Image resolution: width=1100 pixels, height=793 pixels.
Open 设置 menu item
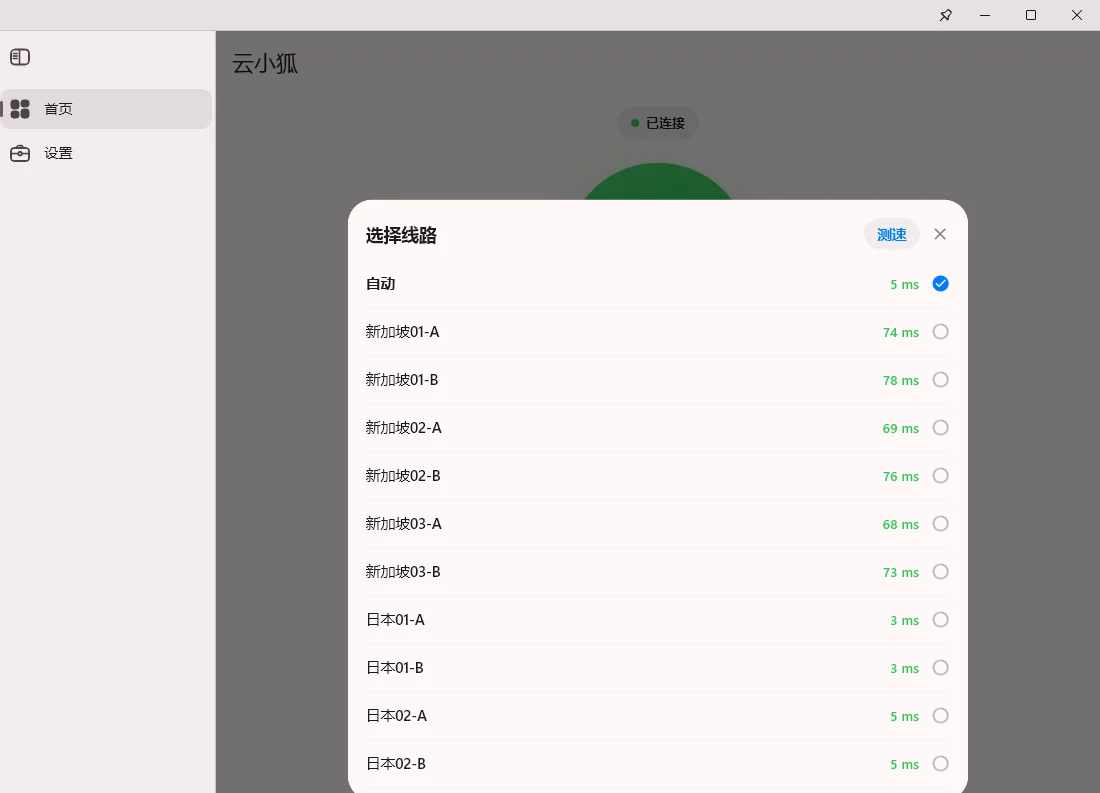[107, 153]
